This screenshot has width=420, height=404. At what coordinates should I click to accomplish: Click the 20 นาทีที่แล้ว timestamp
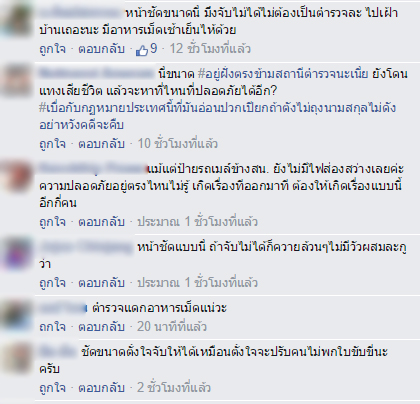point(172,326)
